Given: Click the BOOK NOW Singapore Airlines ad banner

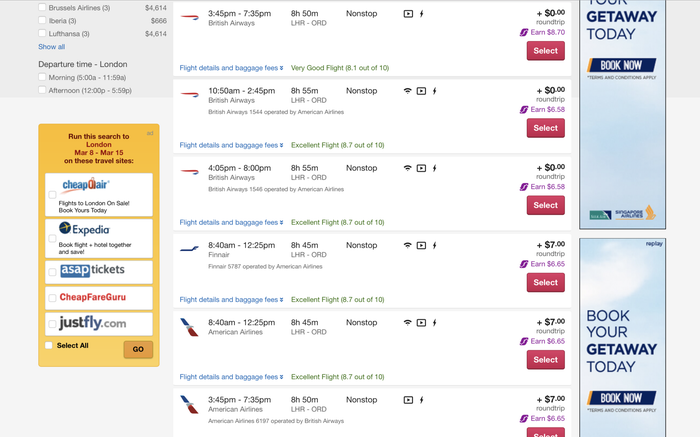Looking at the screenshot, I should coord(622,65).
